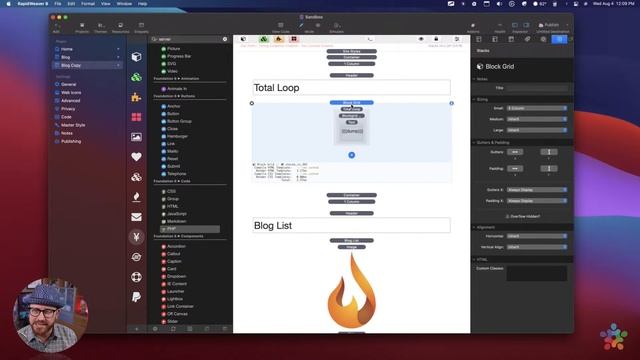The width and height of the screenshot is (640, 360).
Task: Click the Publish button in toolbar
Action: pos(549,25)
